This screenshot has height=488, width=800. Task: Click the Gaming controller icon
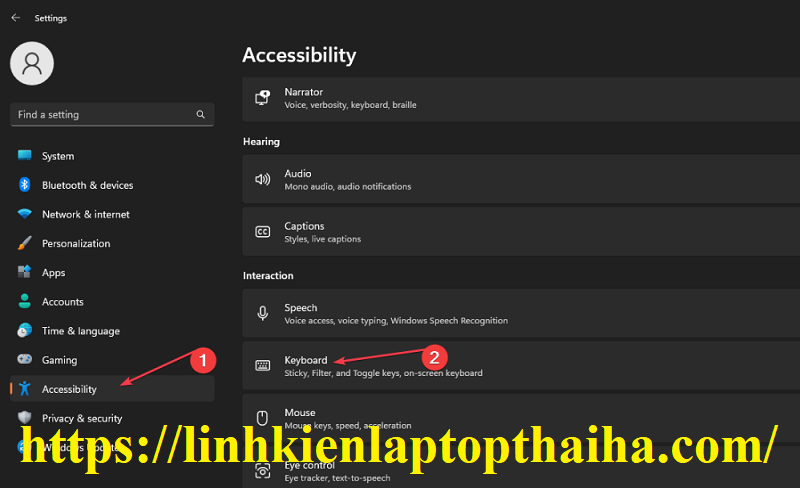[24, 359]
